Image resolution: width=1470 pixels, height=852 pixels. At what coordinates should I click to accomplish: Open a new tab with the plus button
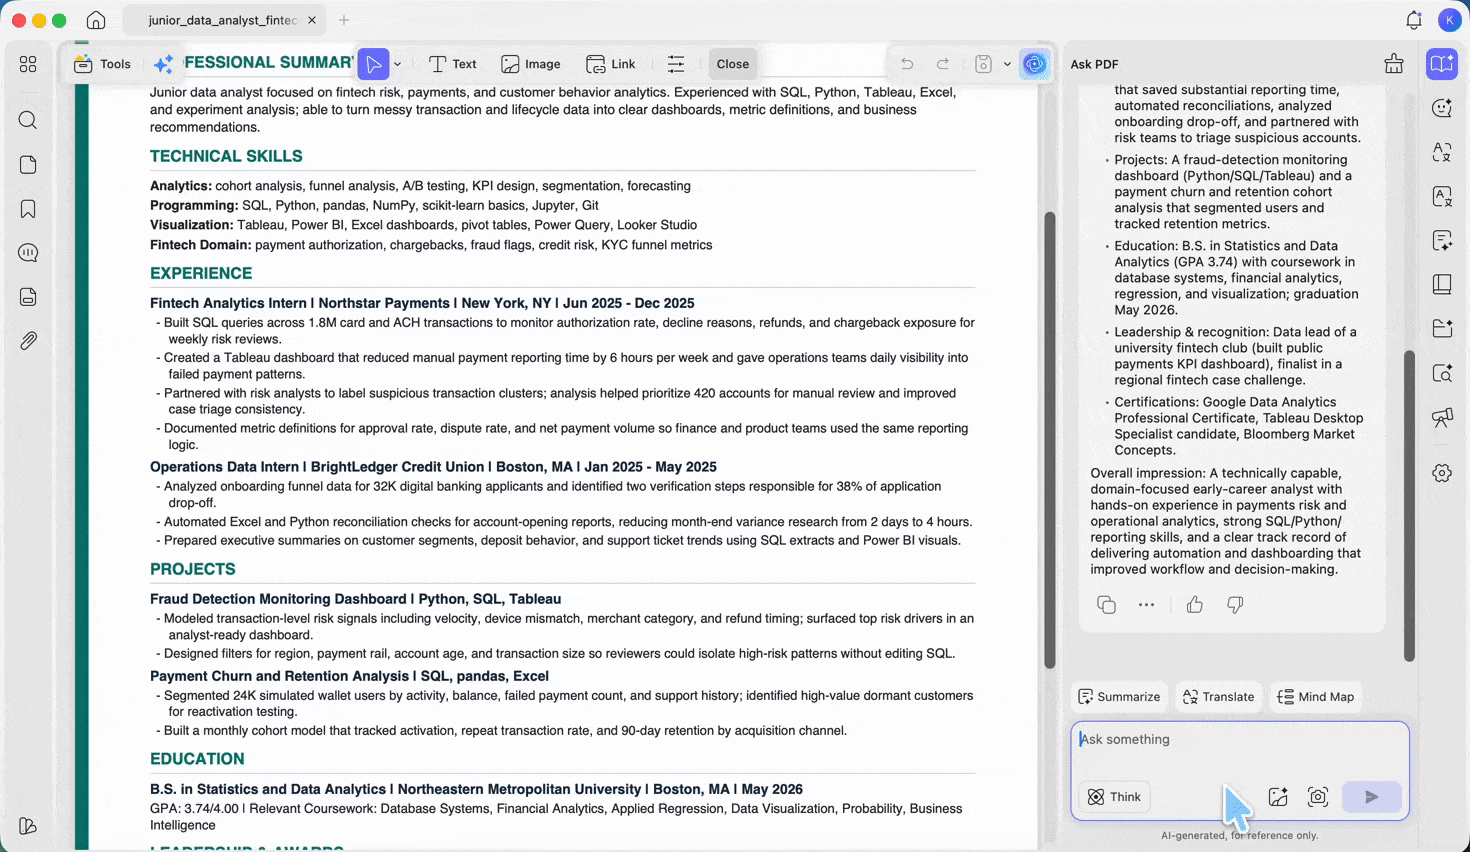[x=344, y=20]
